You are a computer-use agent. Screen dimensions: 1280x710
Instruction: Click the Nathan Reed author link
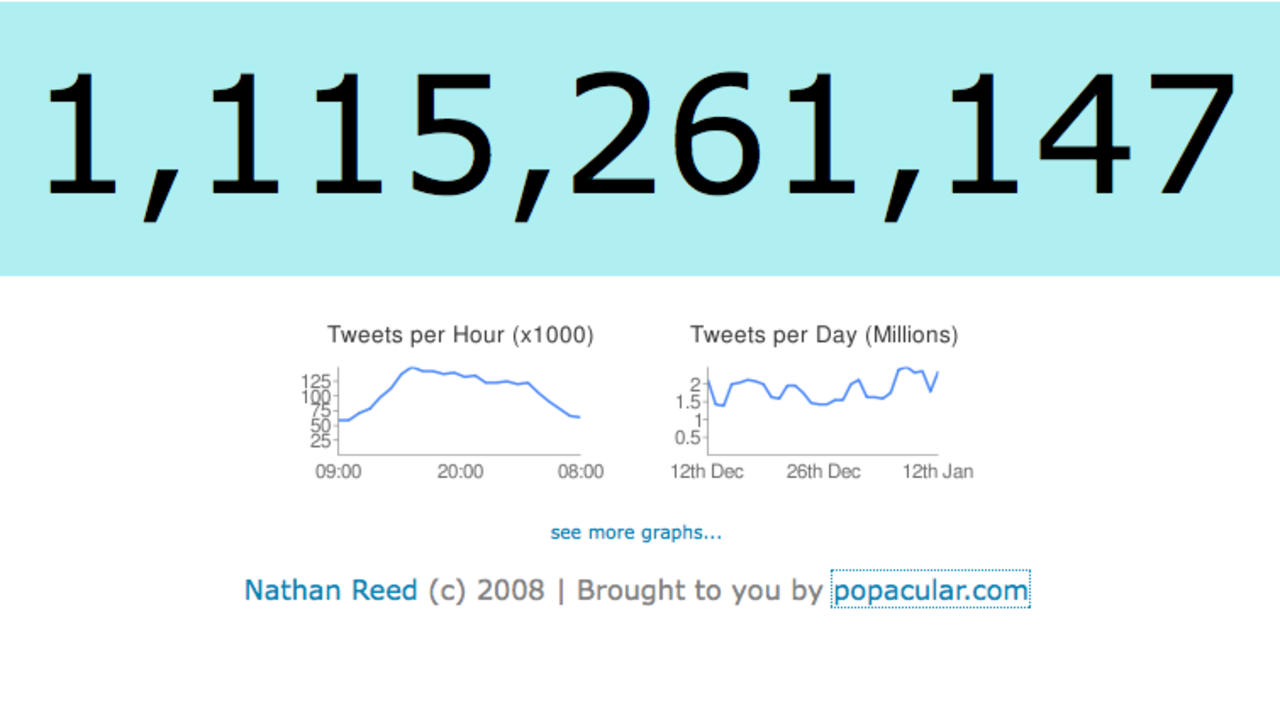pos(330,590)
